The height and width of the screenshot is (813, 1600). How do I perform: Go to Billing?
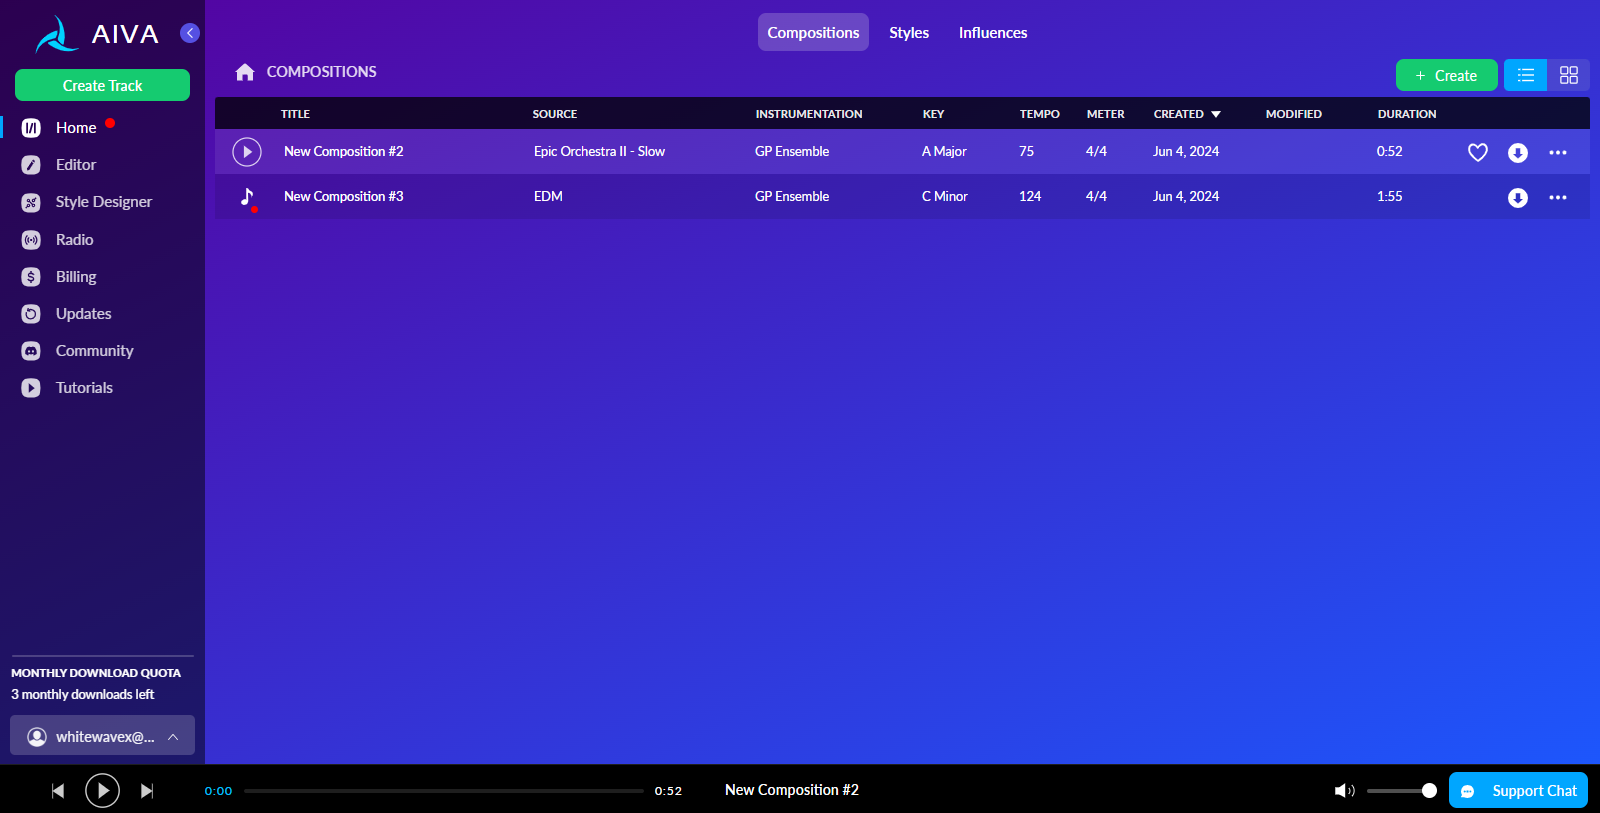coord(76,277)
